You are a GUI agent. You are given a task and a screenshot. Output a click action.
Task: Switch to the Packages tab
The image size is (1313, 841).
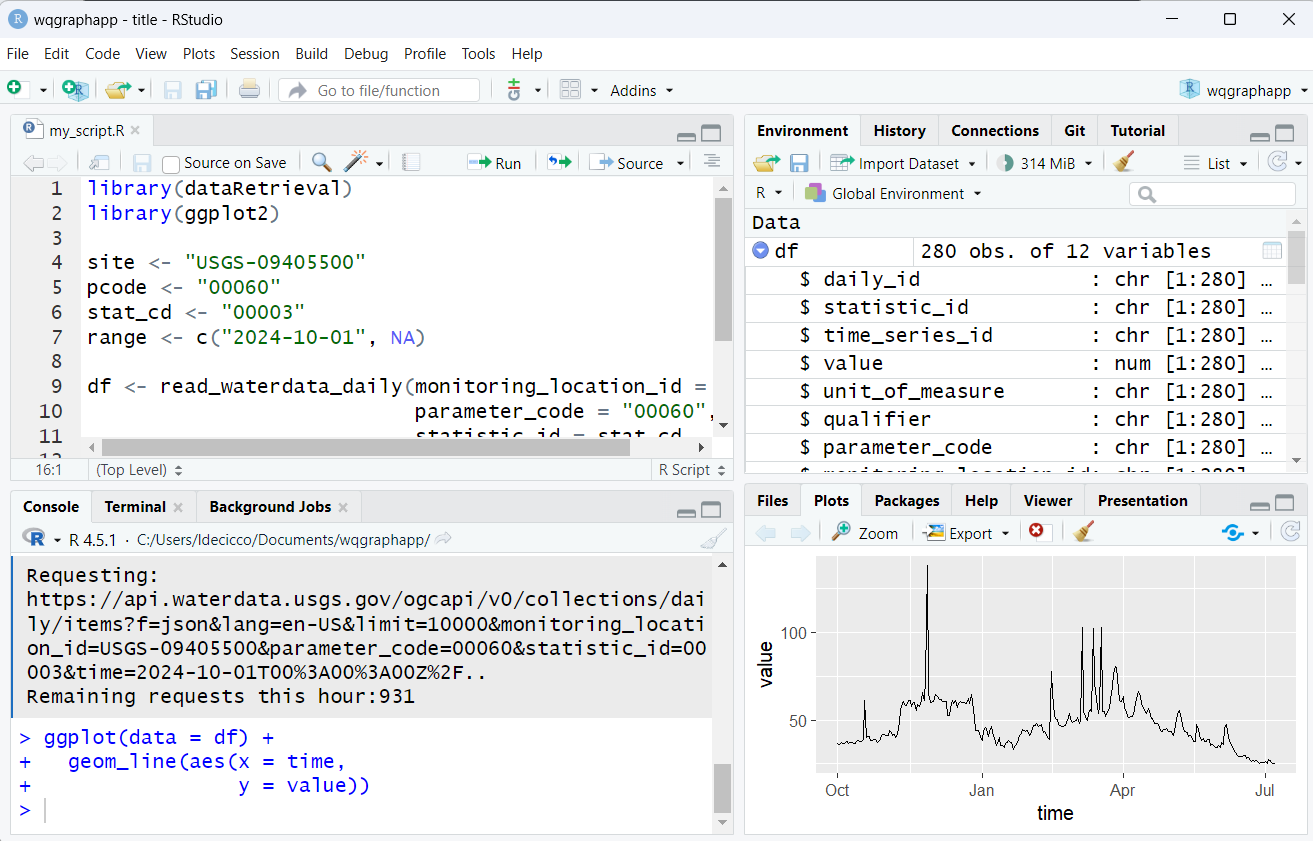[x=906, y=500]
